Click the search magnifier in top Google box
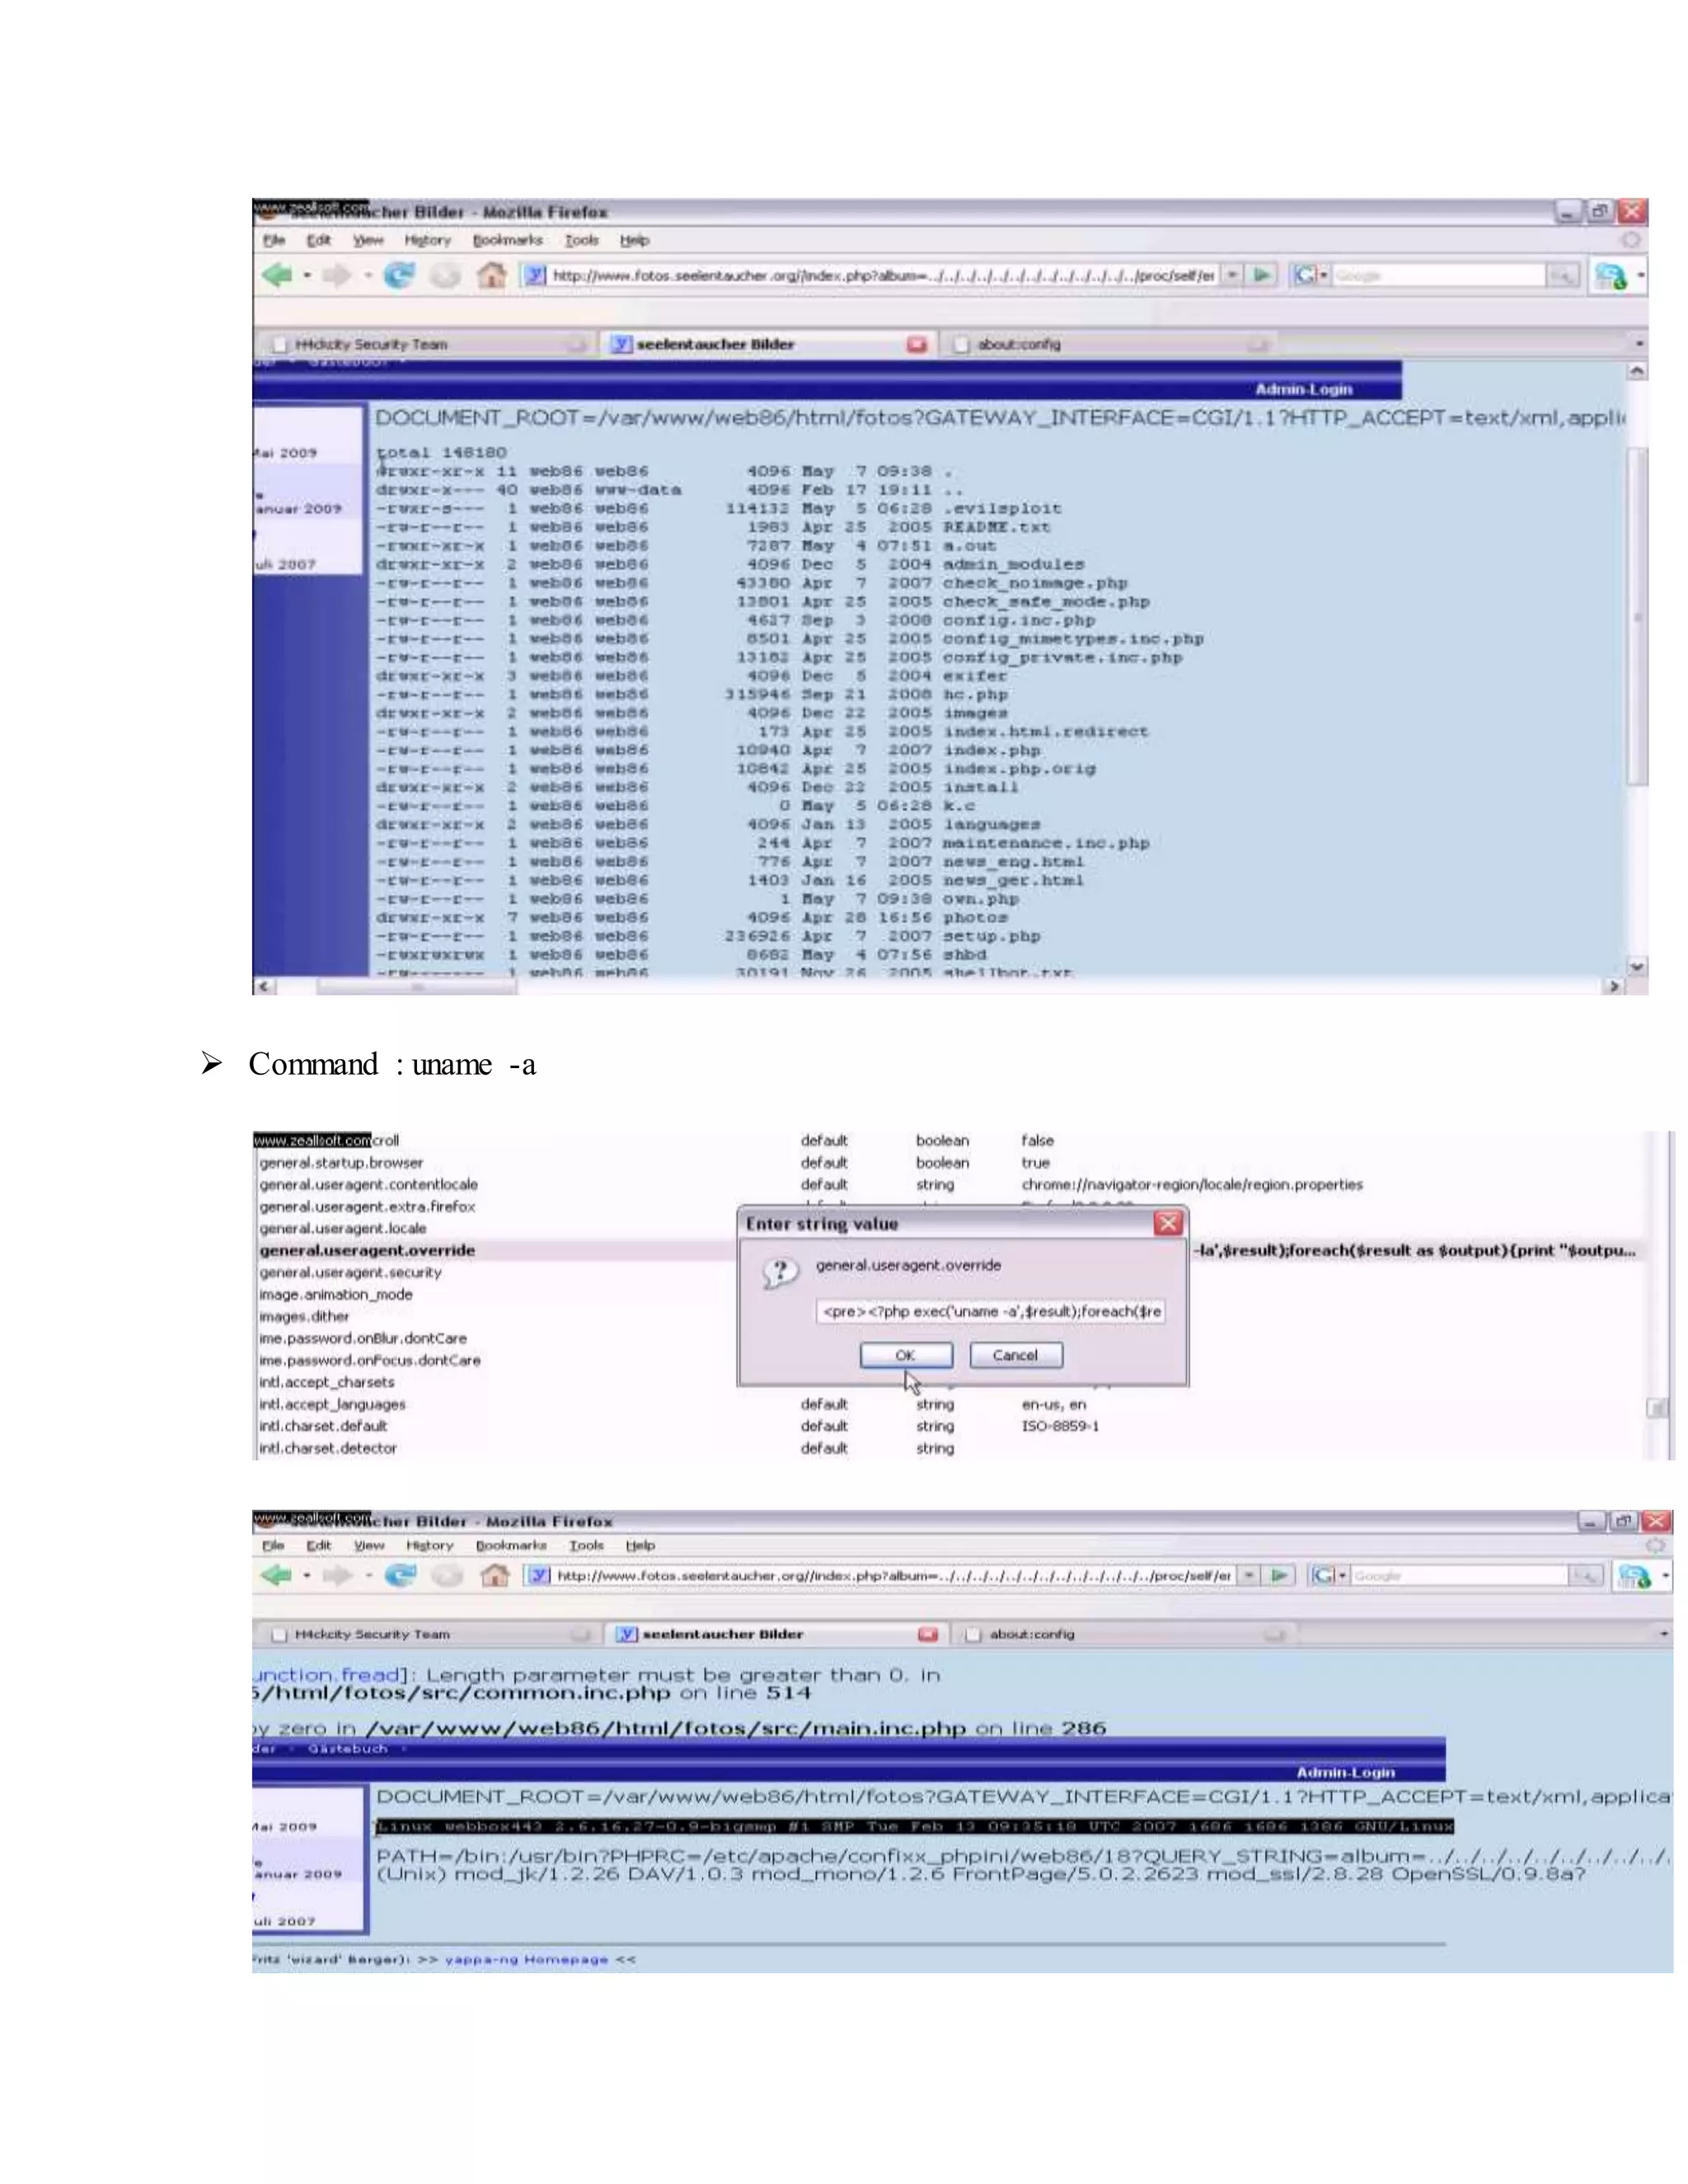Image resolution: width=1688 pixels, height=2184 pixels. pos(1561,275)
